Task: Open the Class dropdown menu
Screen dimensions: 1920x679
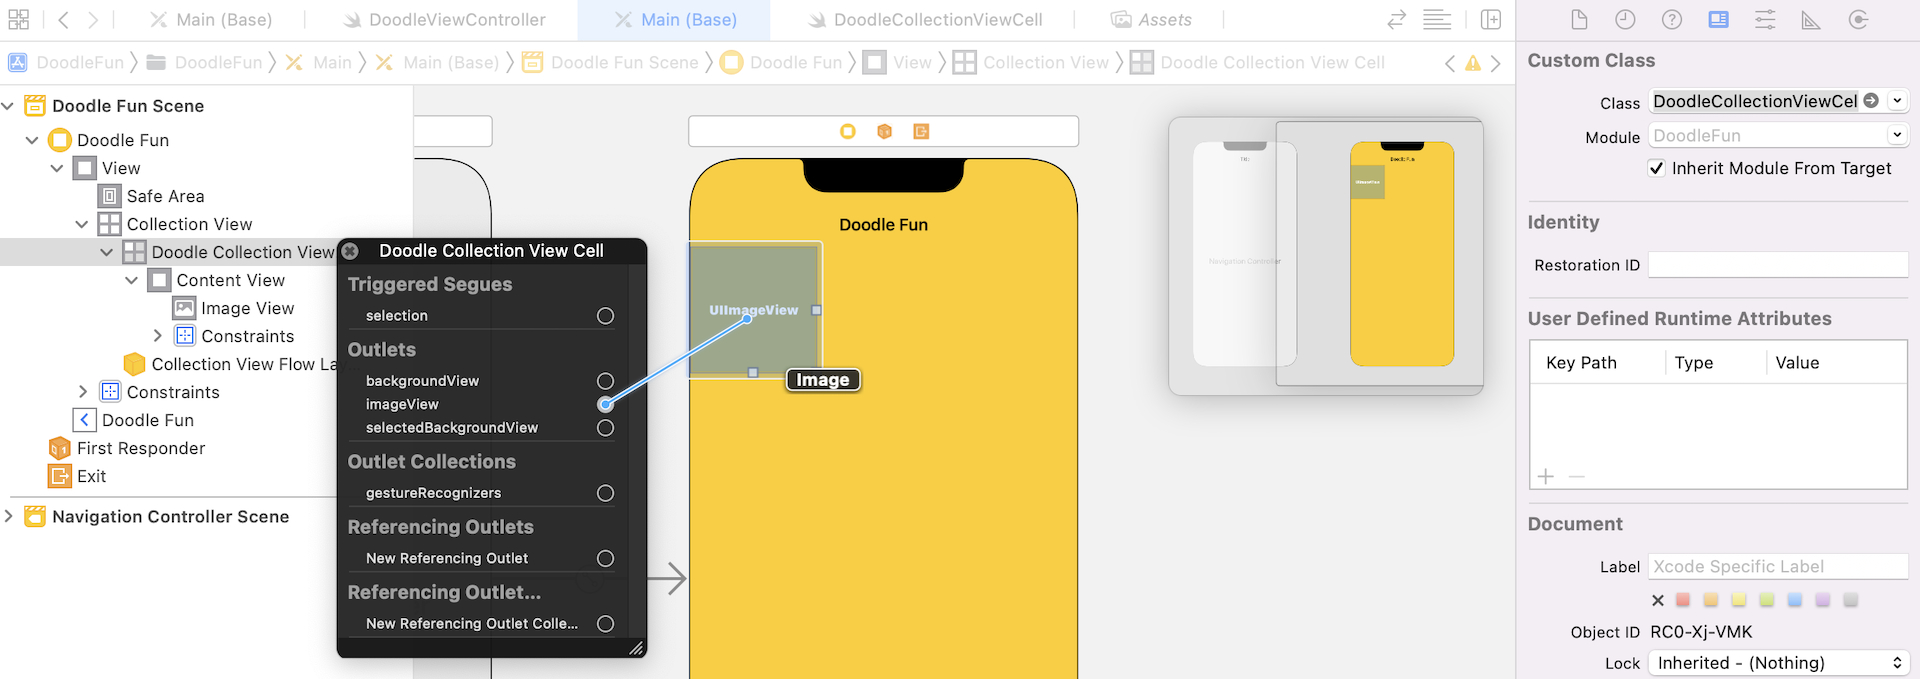Action: coord(1897,101)
